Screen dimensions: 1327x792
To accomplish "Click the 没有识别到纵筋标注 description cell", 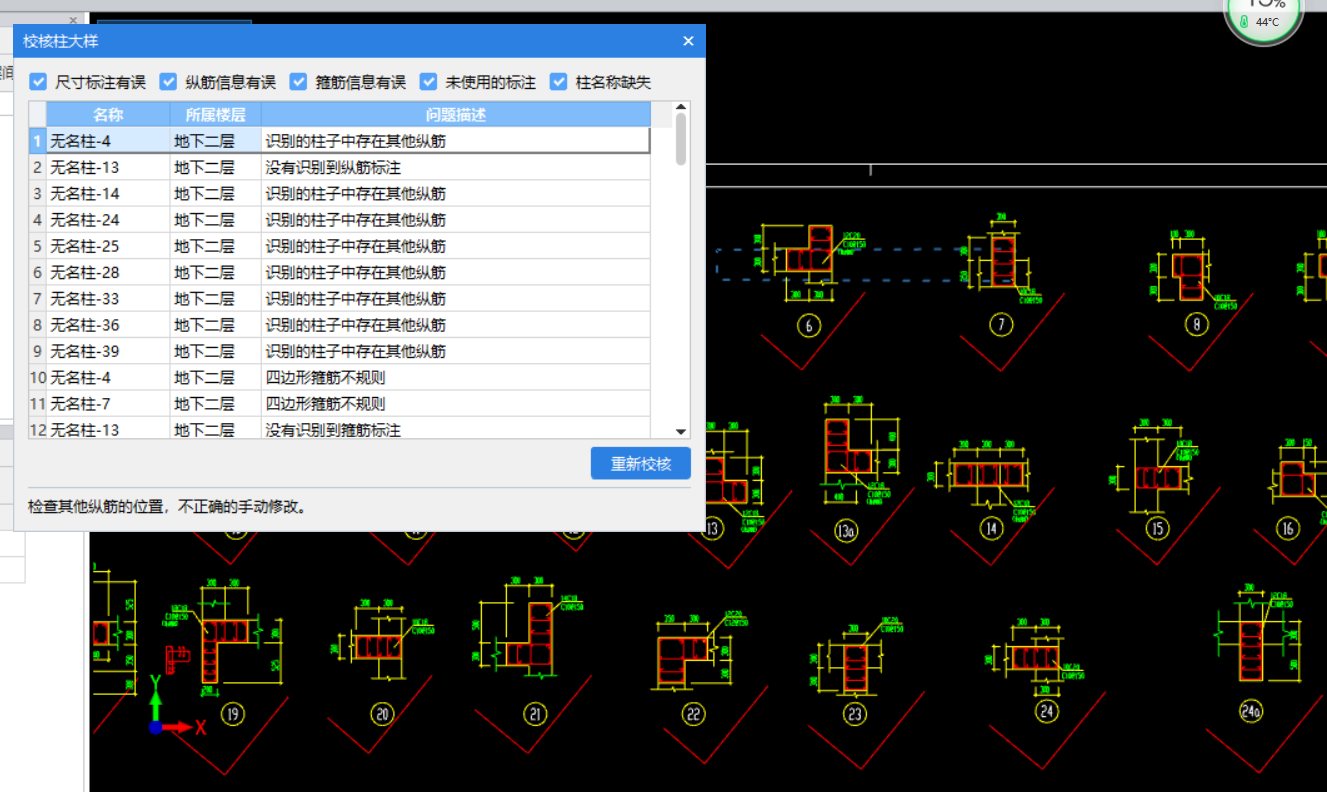I will tap(456, 167).
